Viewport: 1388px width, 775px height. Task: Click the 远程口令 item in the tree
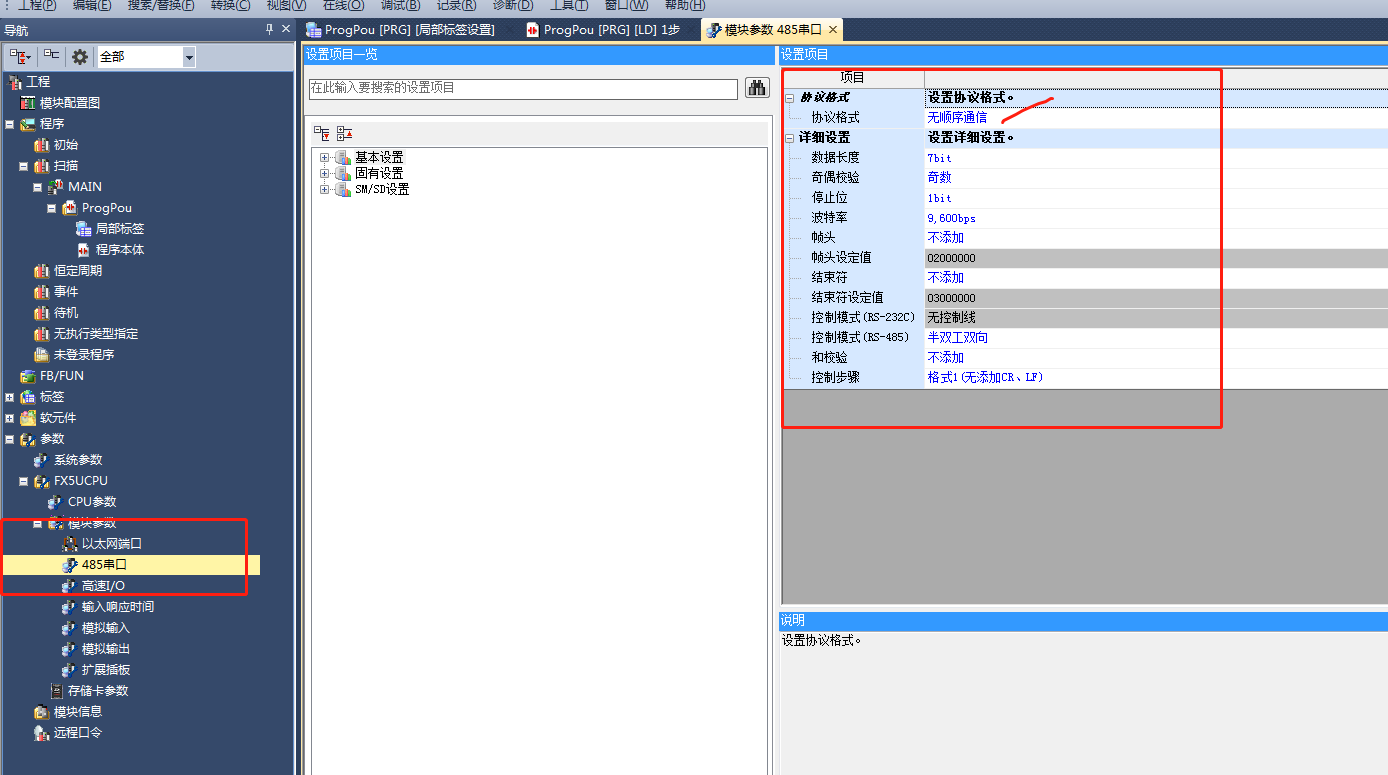click(x=77, y=733)
